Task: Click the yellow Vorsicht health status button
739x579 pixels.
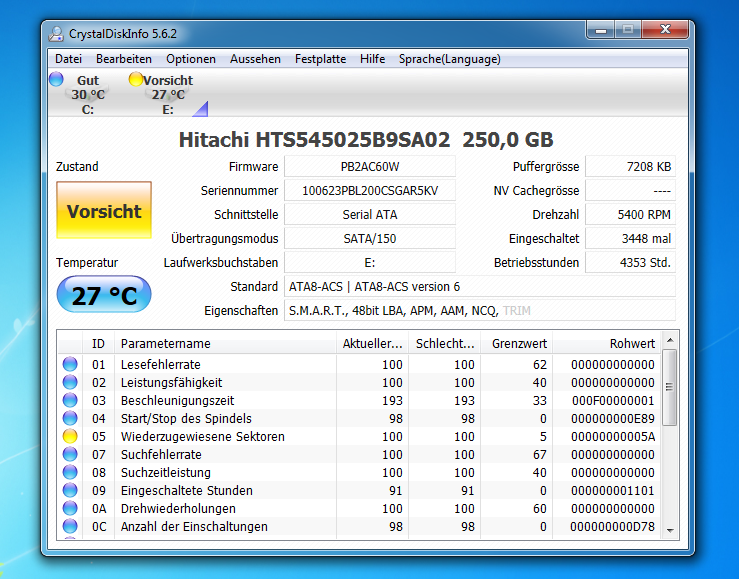Action: [104, 210]
